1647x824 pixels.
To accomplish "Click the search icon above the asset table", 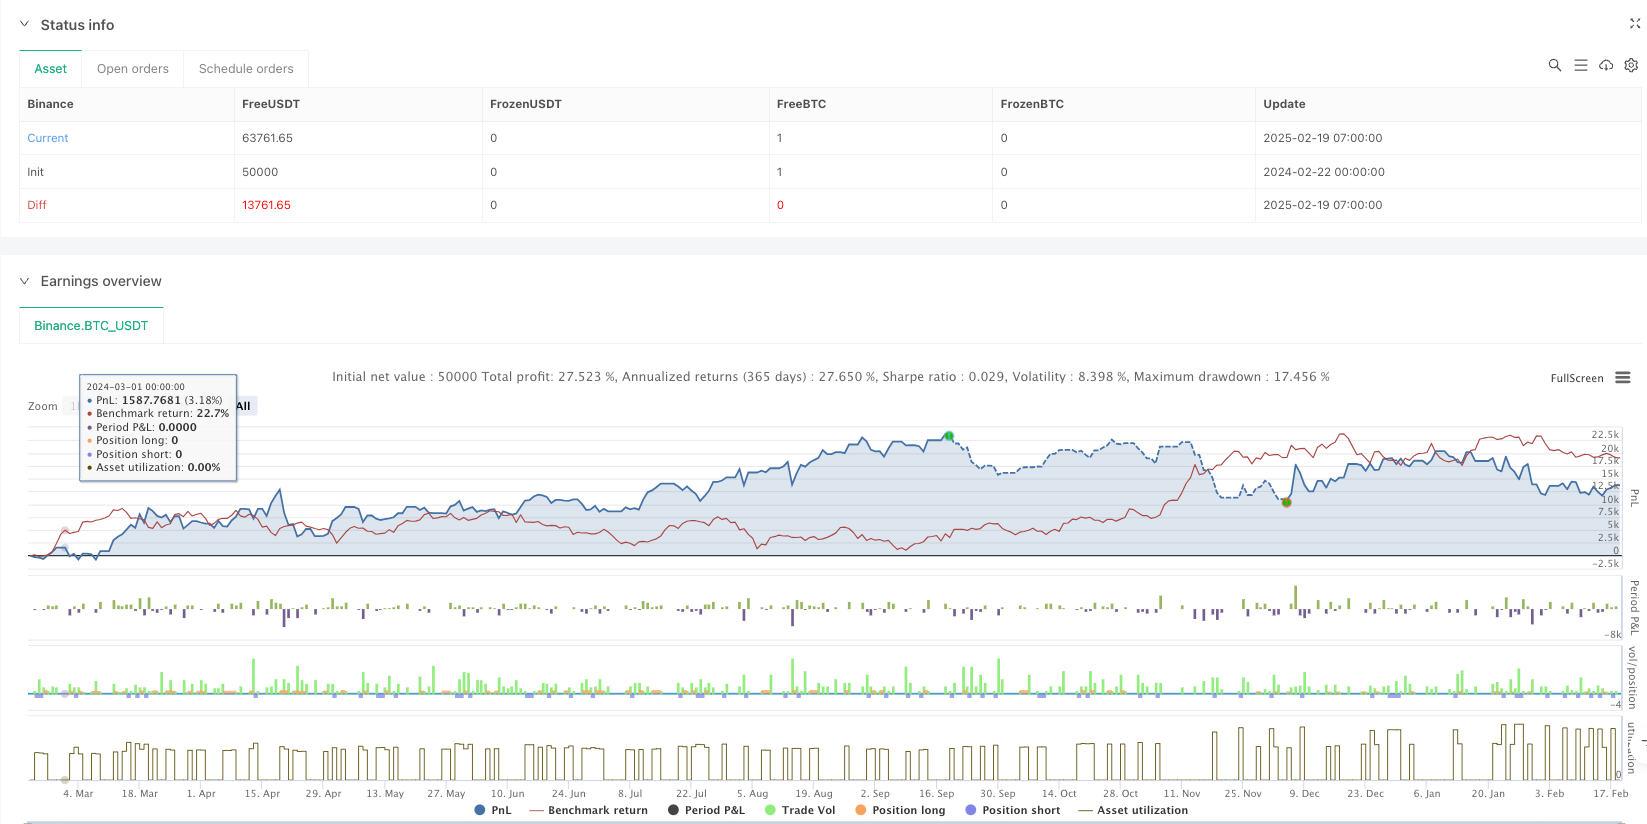I will pyautogui.click(x=1554, y=65).
